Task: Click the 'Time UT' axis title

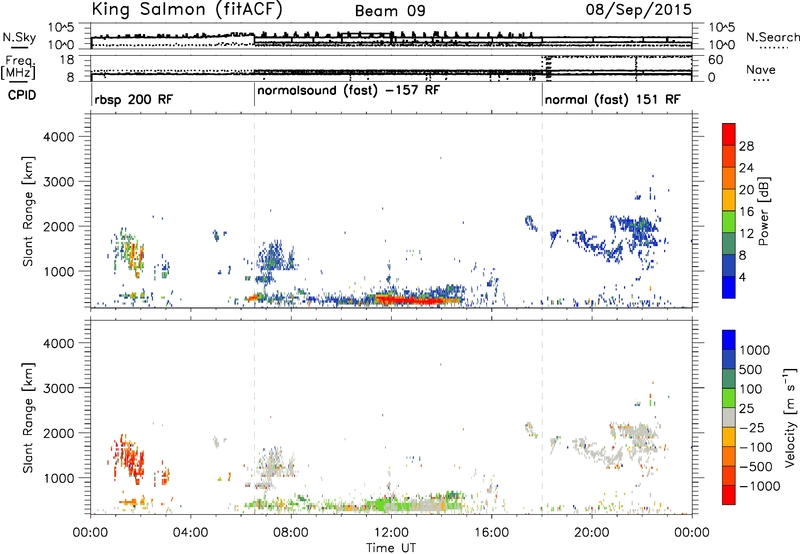Action: (x=391, y=548)
